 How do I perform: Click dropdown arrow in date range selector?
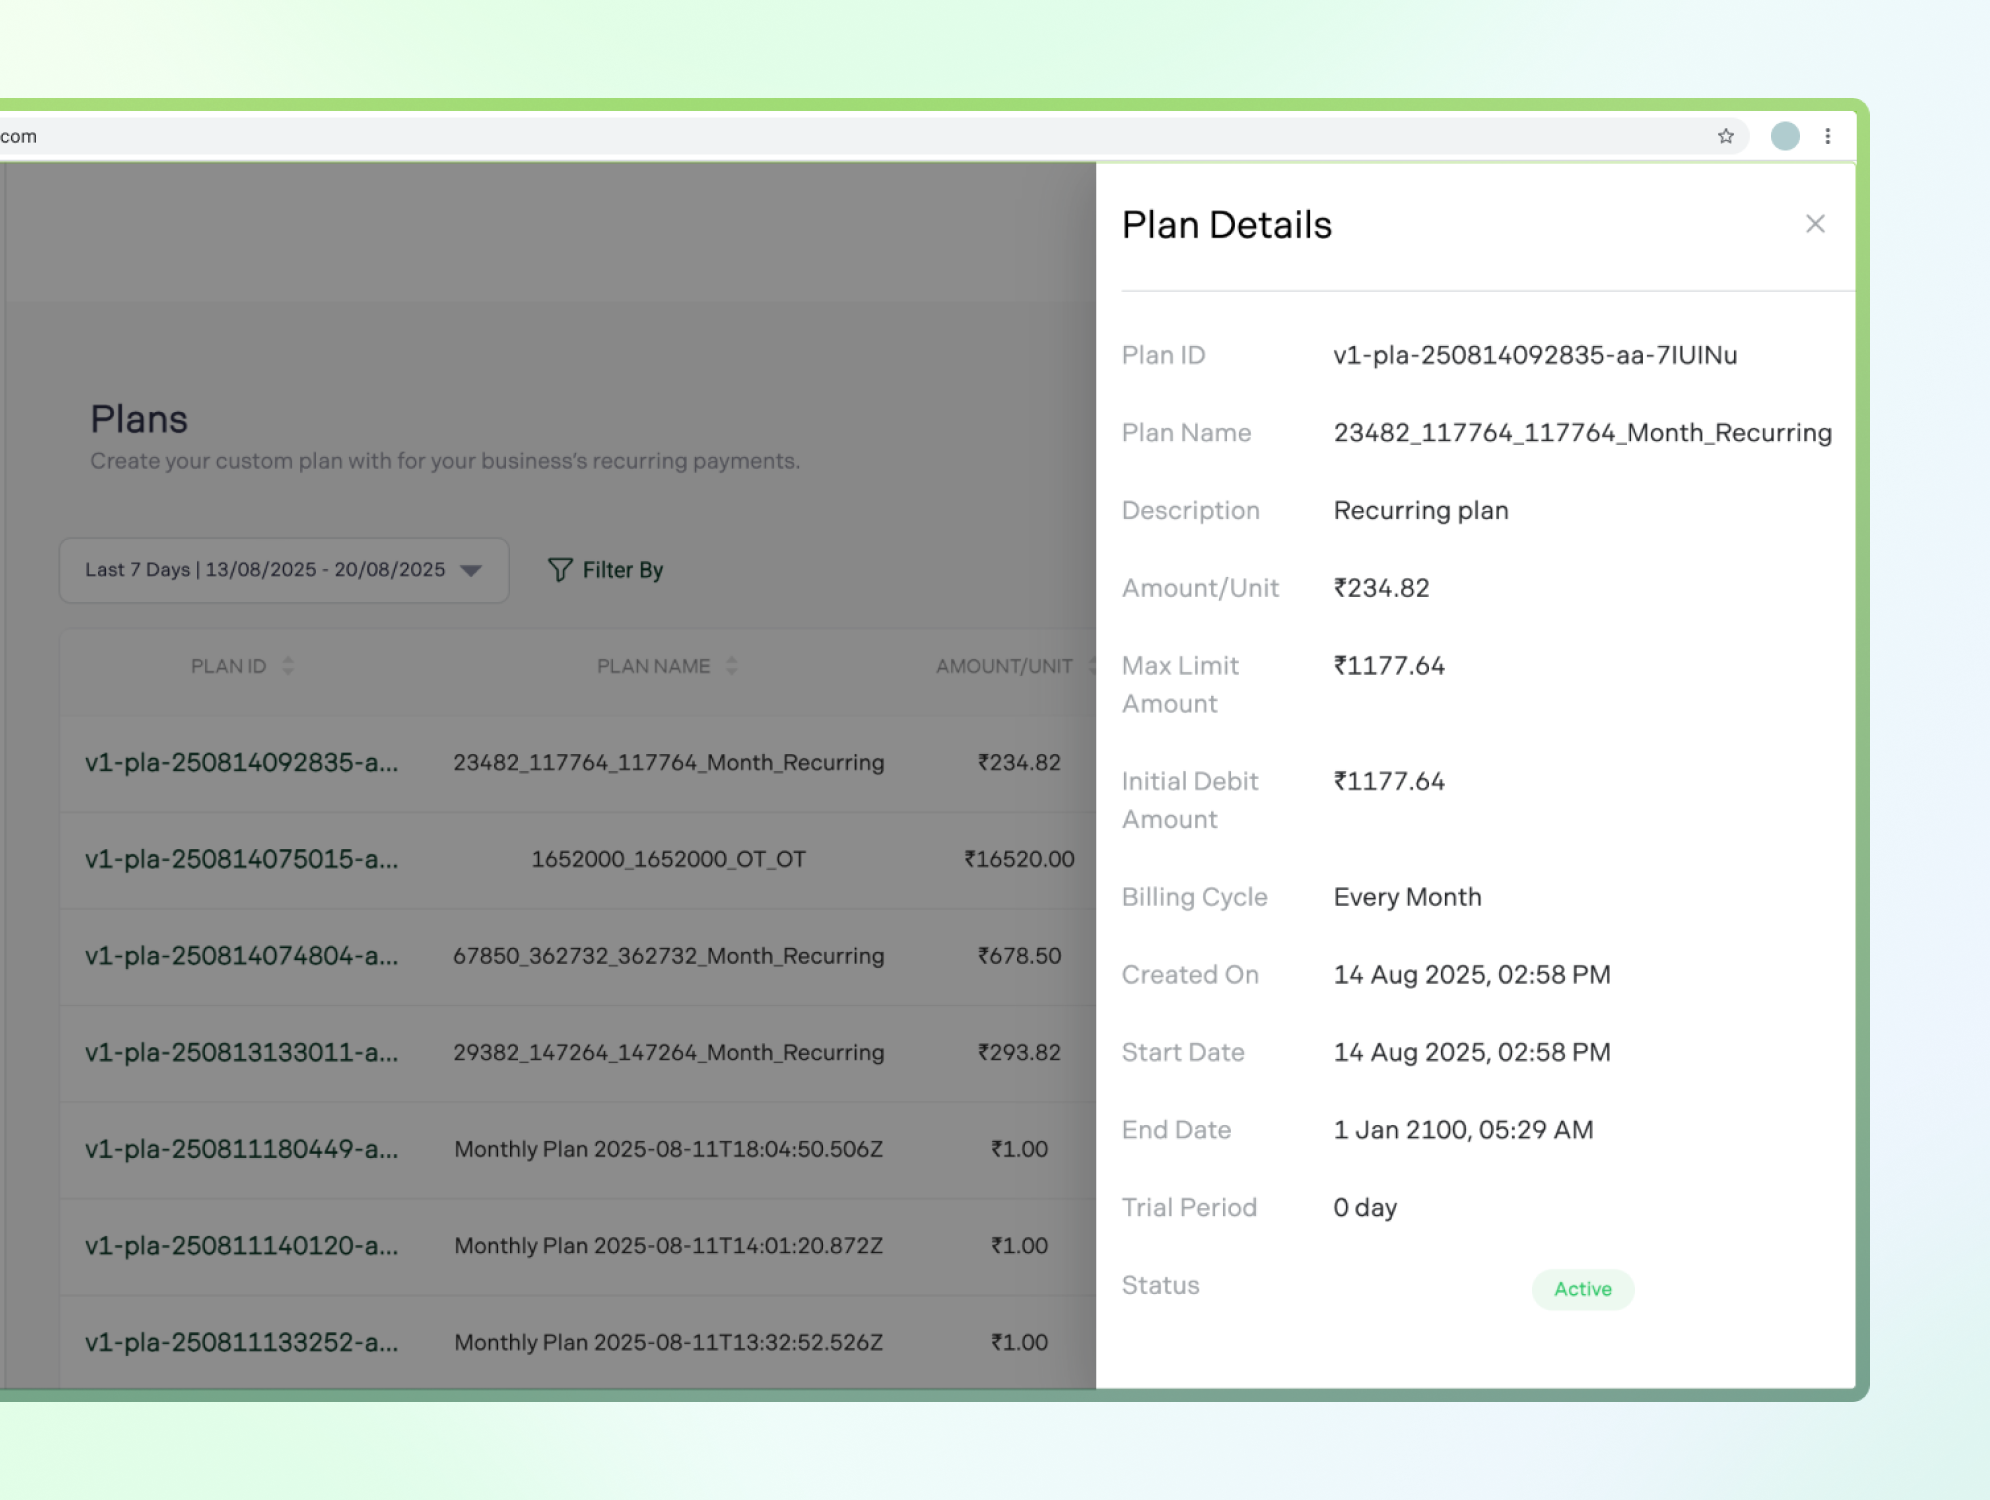coord(471,570)
